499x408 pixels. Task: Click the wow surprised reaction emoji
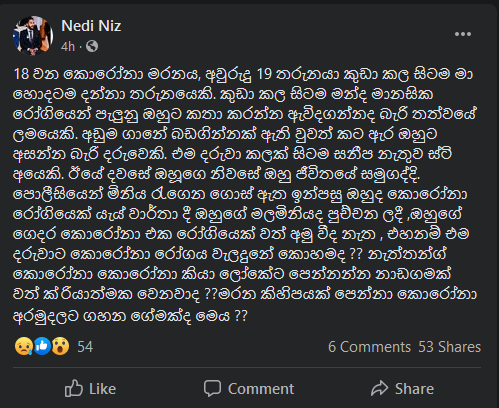(x=60, y=346)
